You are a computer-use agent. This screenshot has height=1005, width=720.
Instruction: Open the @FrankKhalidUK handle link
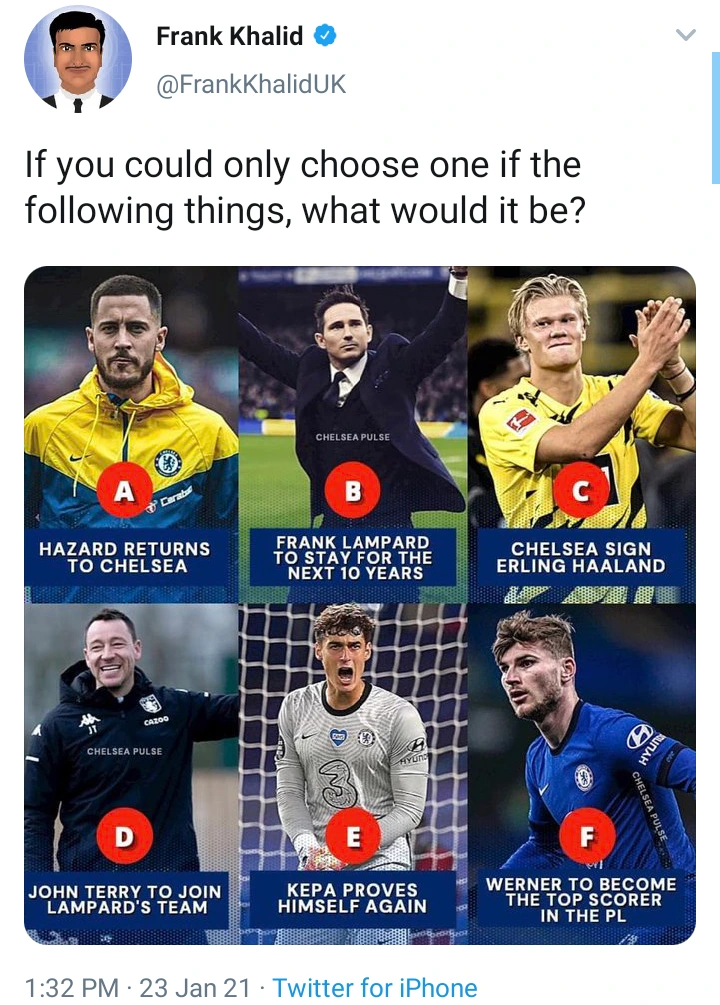(x=251, y=84)
